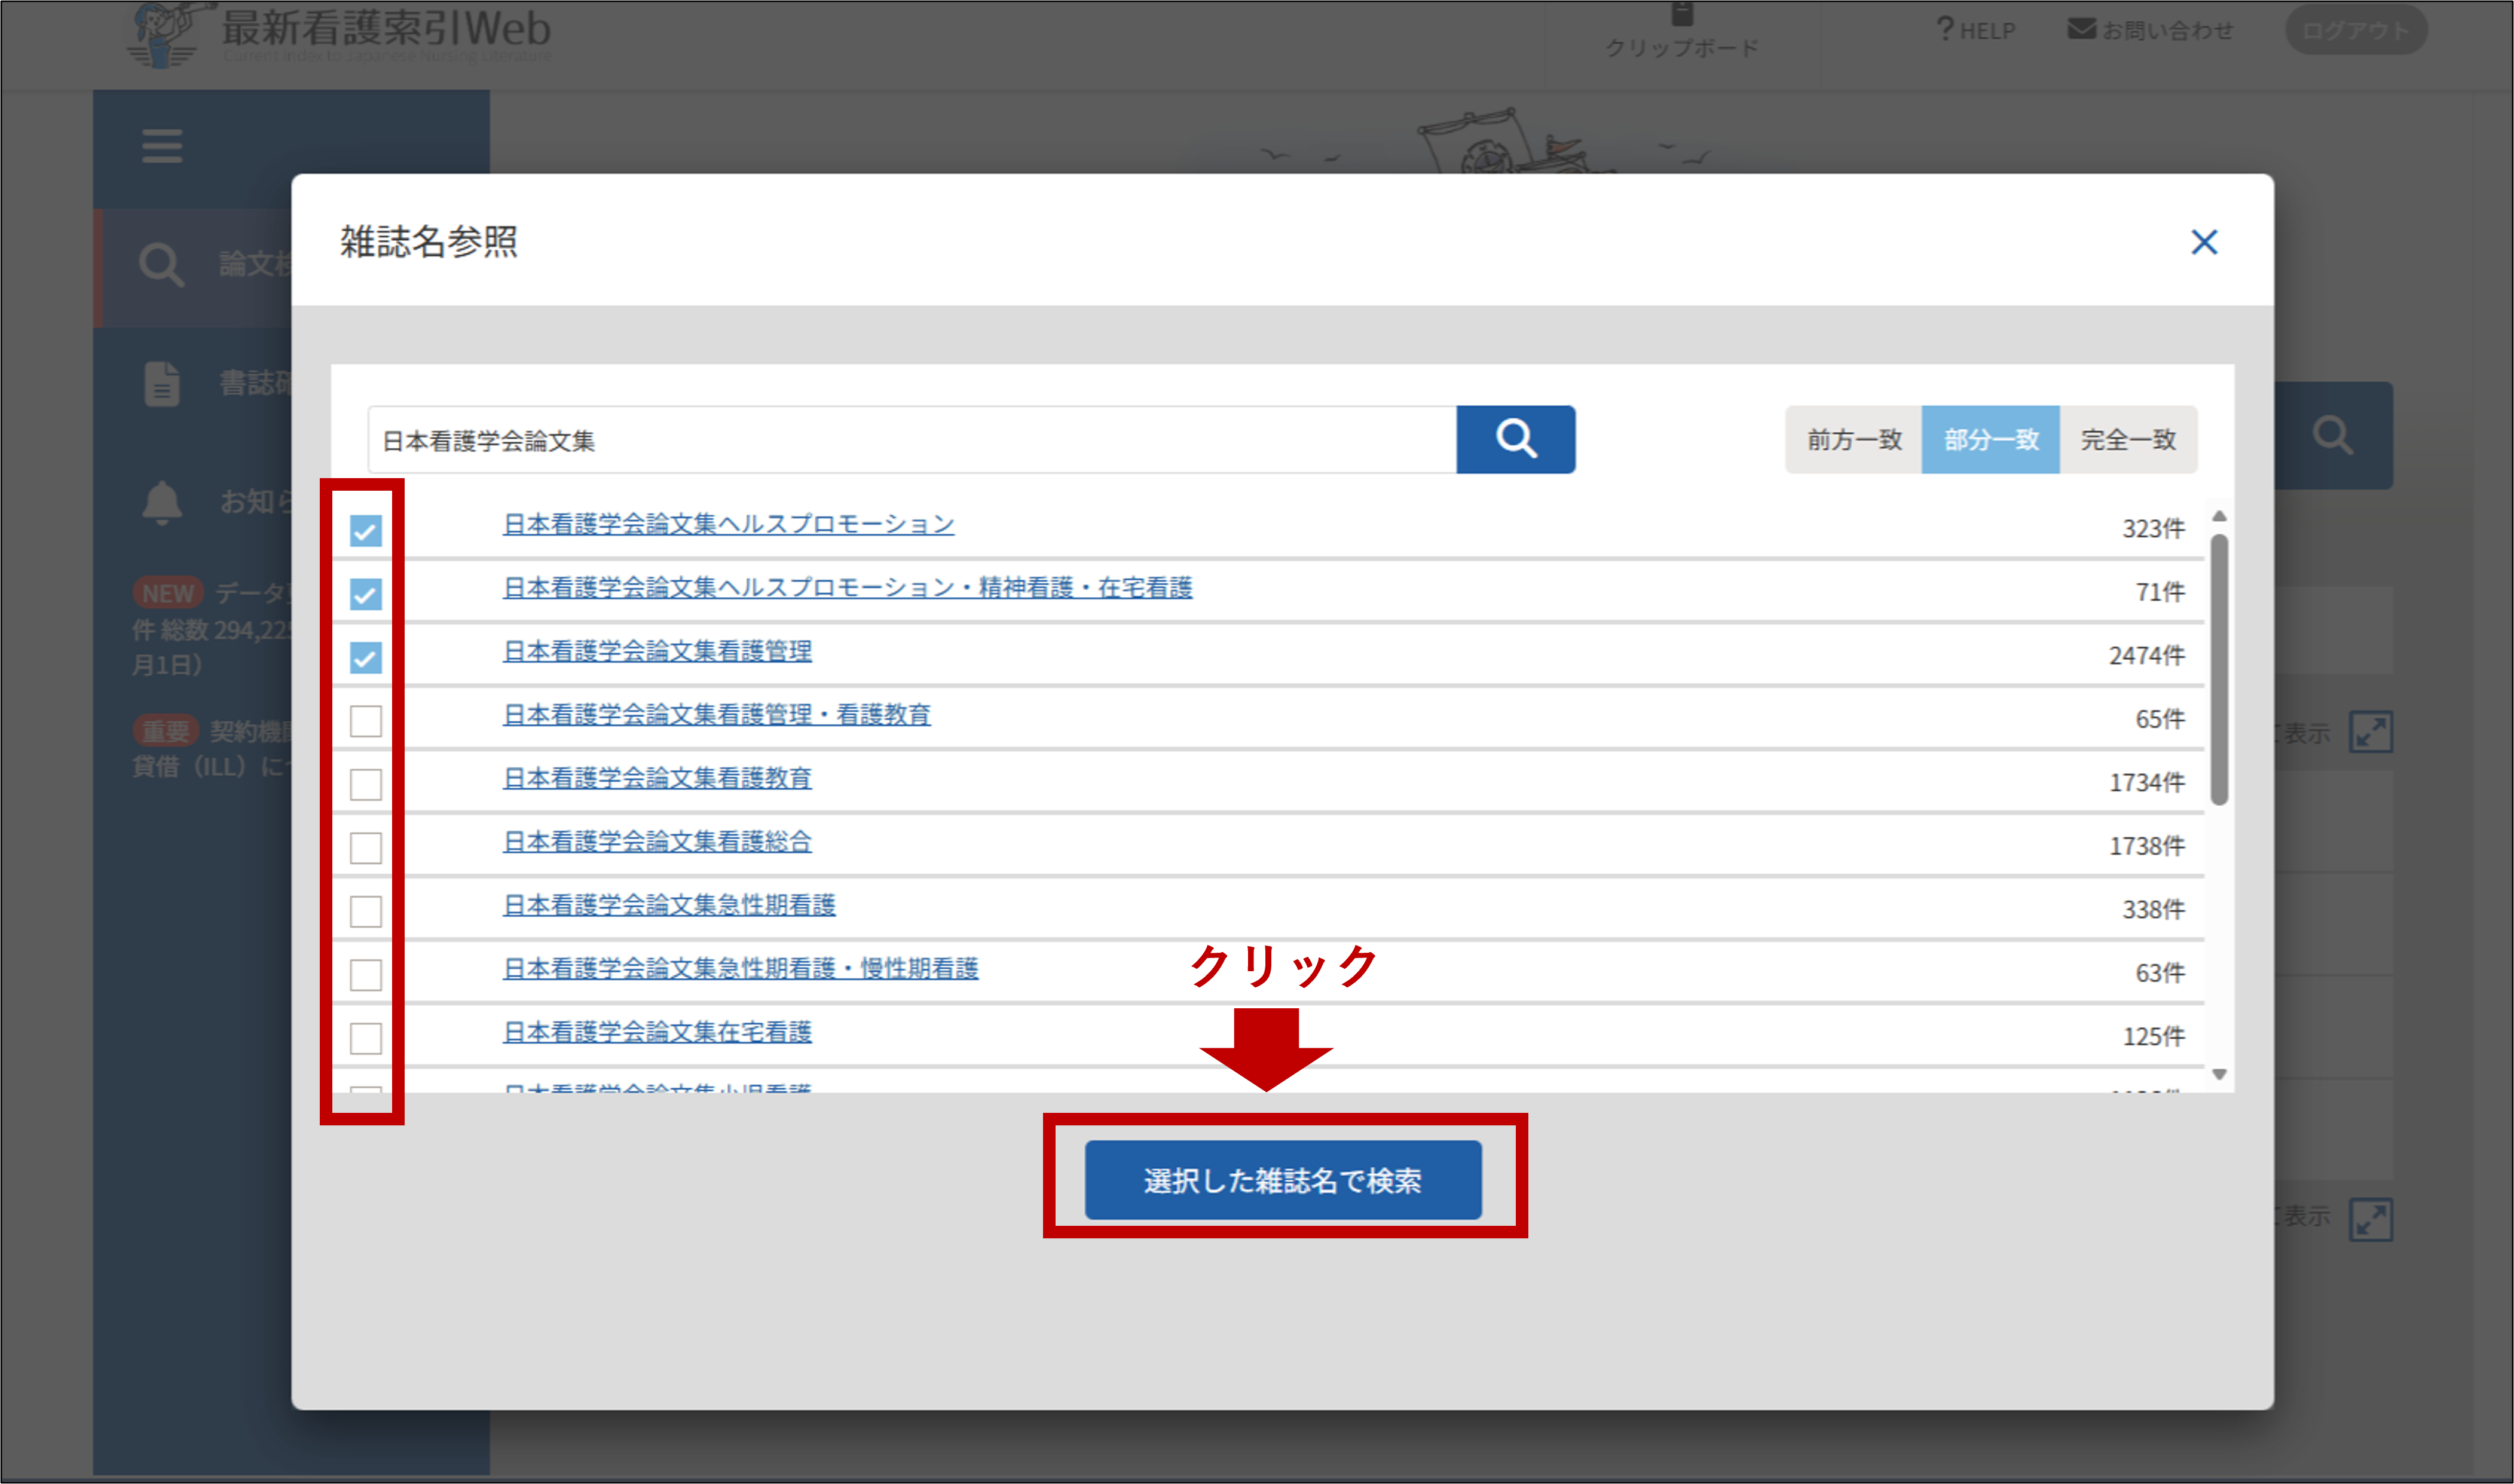
Task: Check the 急性期看護・慢性期看護 checkbox
Action: pyautogui.click(x=366, y=975)
